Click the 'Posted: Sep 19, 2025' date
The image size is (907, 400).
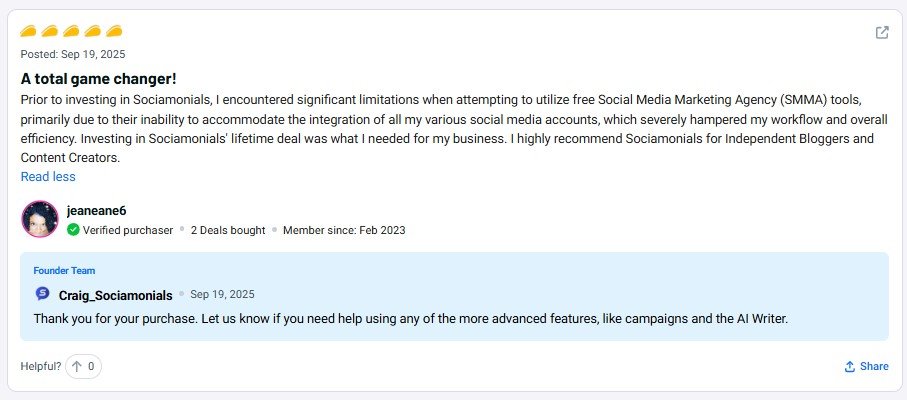coord(73,54)
